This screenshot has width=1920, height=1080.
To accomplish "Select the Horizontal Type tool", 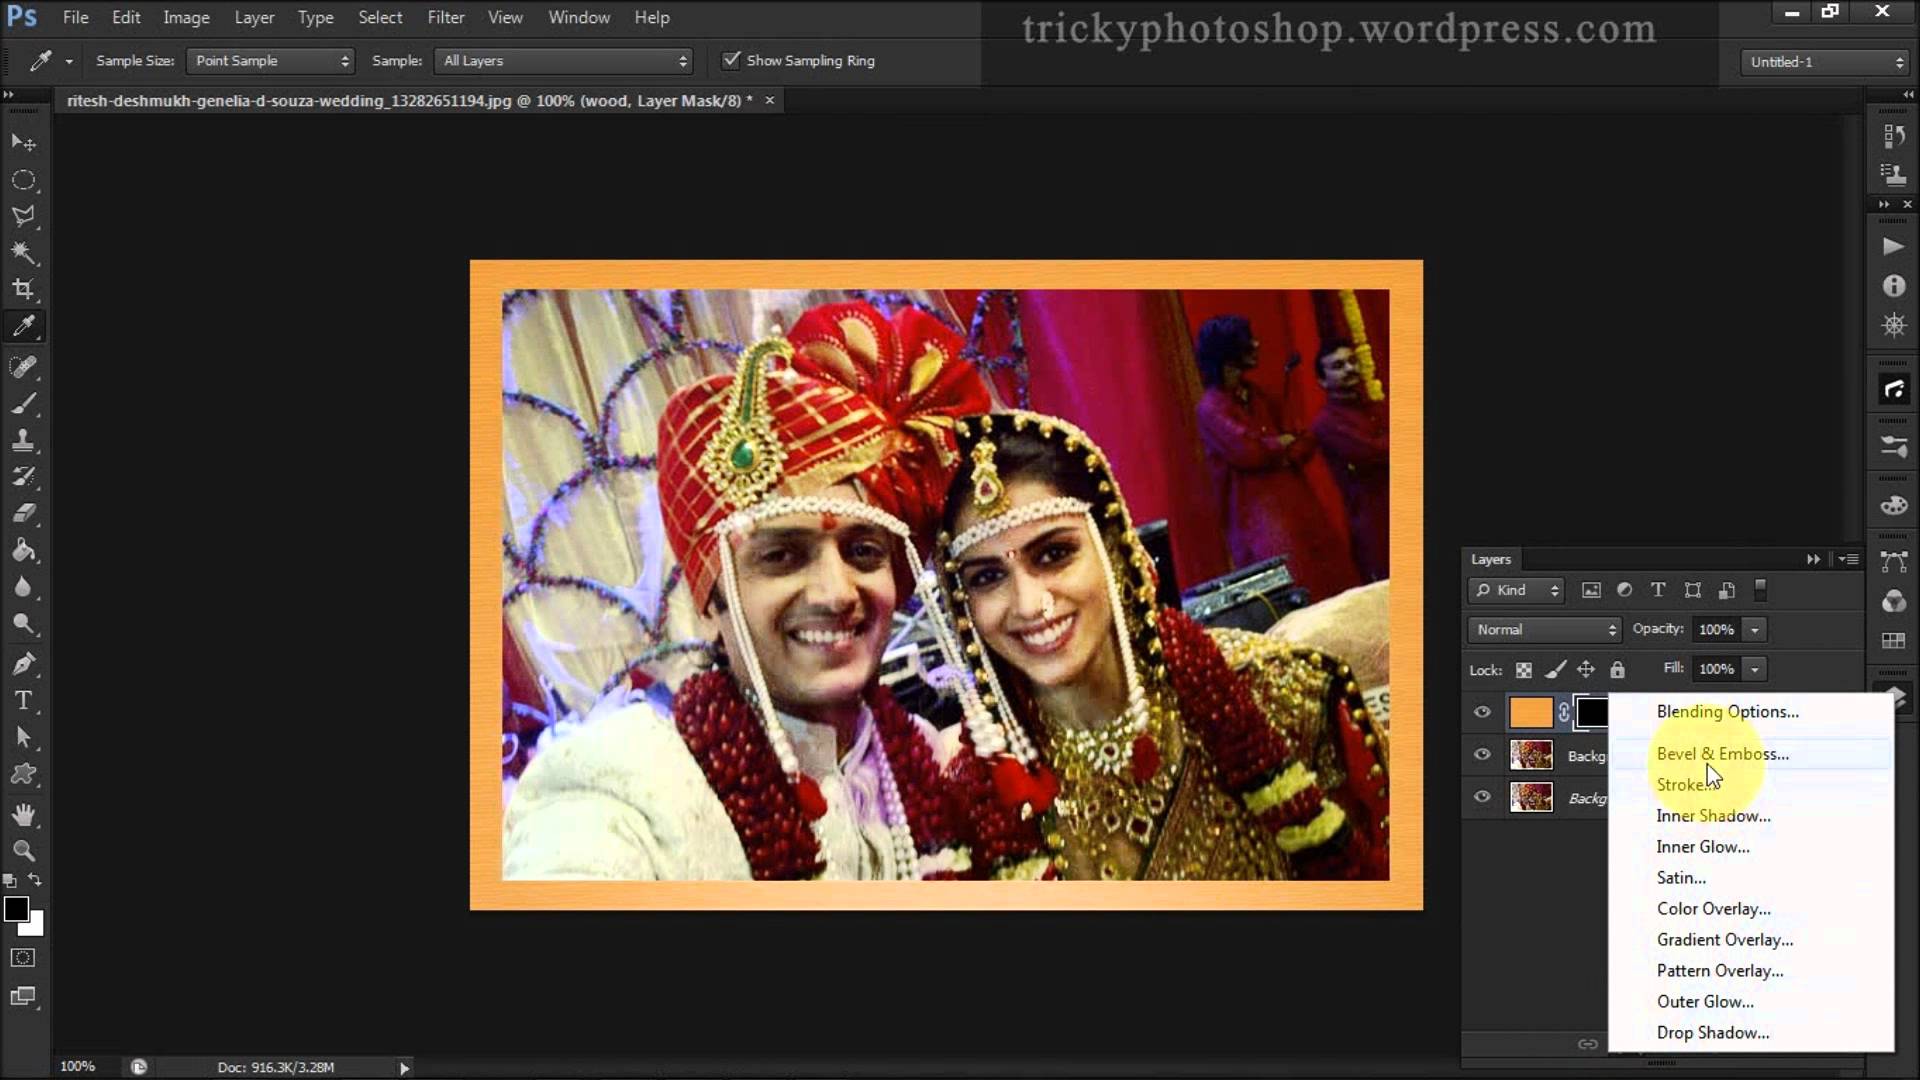I will point(23,700).
